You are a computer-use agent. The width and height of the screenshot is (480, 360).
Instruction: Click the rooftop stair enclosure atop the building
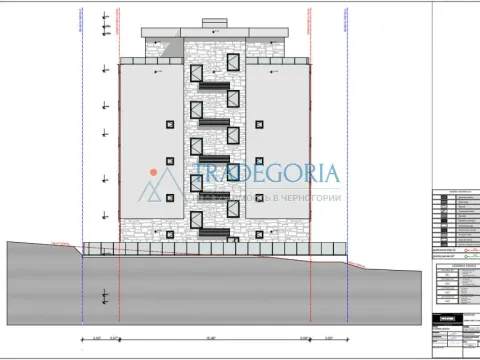pos(215,23)
